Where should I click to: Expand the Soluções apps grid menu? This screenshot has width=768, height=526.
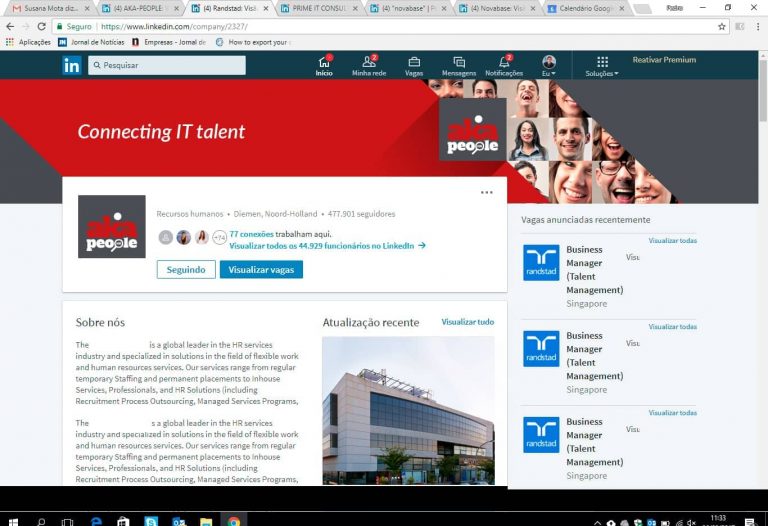602,66
